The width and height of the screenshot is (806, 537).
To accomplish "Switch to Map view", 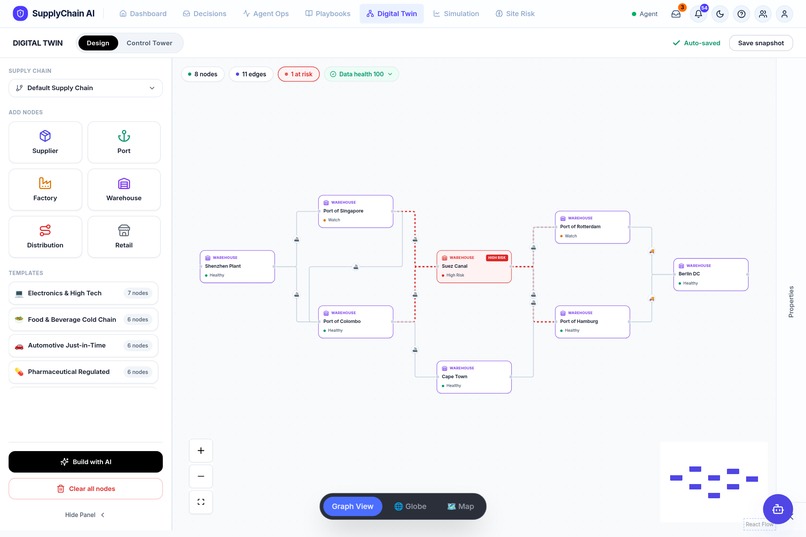I will point(461,507).
